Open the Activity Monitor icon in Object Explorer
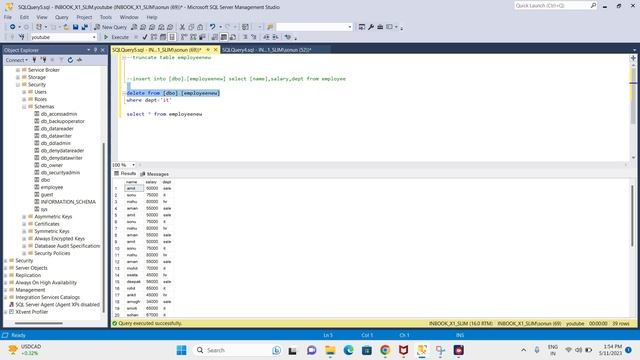The width and height of the screenshot is (640, 360). 79,60
